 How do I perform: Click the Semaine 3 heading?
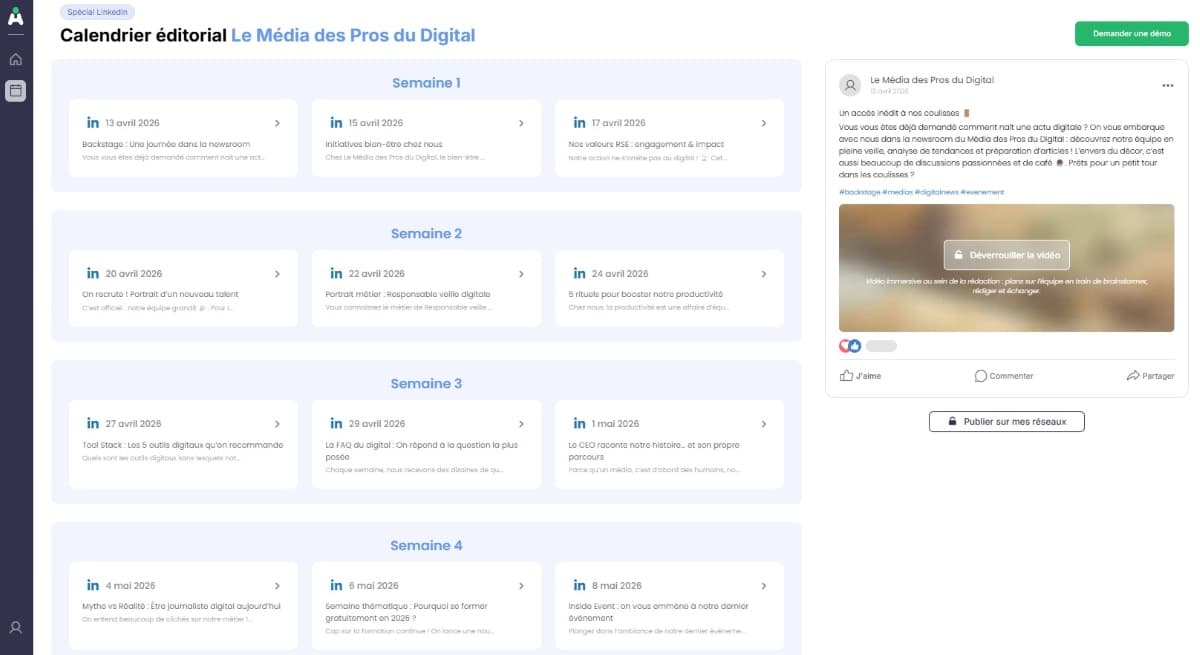[x=426, y=383]
